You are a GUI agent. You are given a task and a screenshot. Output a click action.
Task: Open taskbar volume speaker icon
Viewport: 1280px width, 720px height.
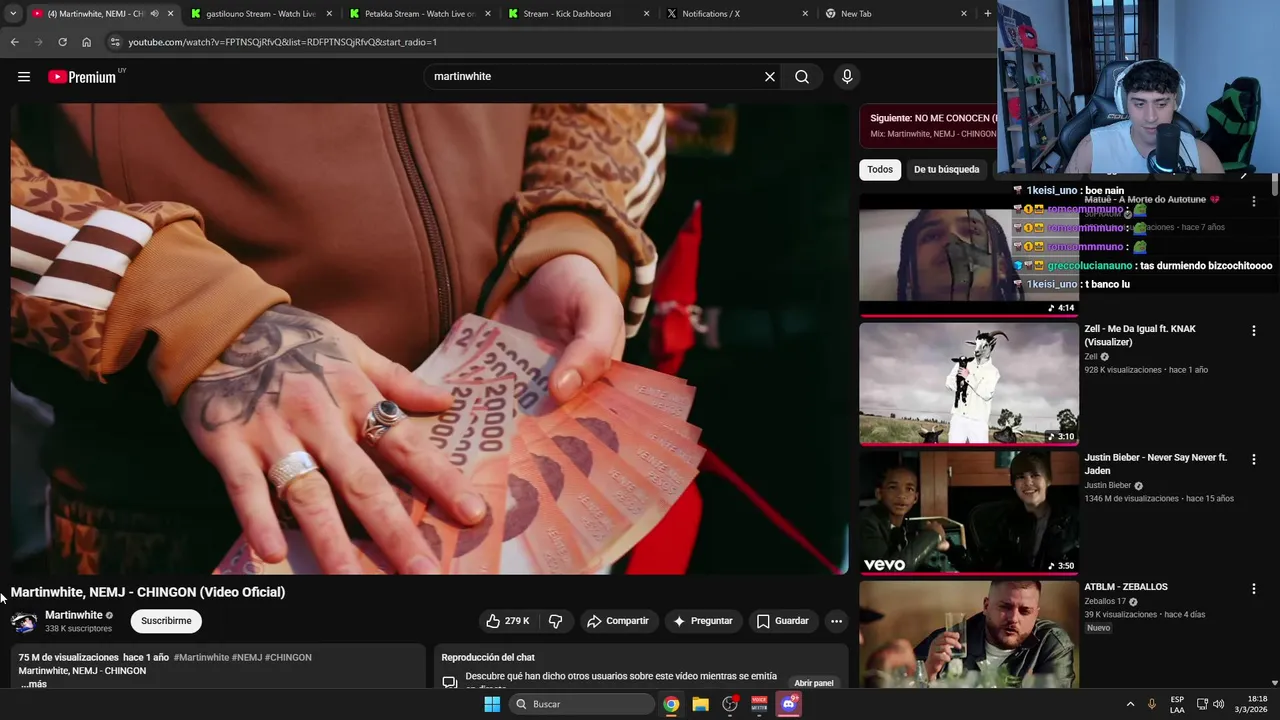coord(1218,704)
